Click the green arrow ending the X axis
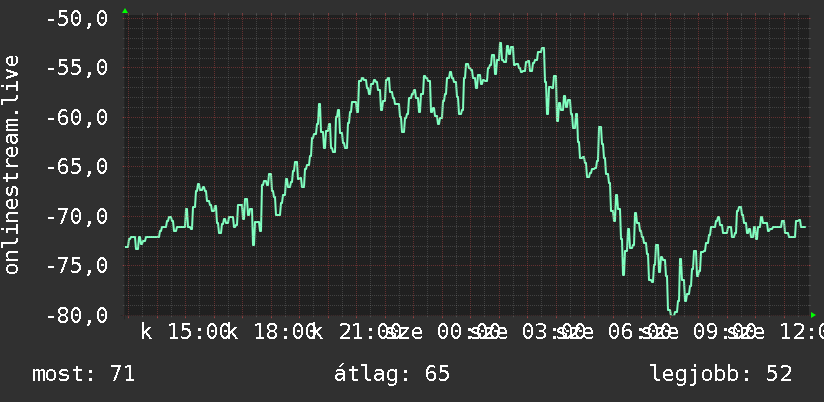Image resolution: width=824 pixels, height=402 pixels. click(x=813, y=315)
